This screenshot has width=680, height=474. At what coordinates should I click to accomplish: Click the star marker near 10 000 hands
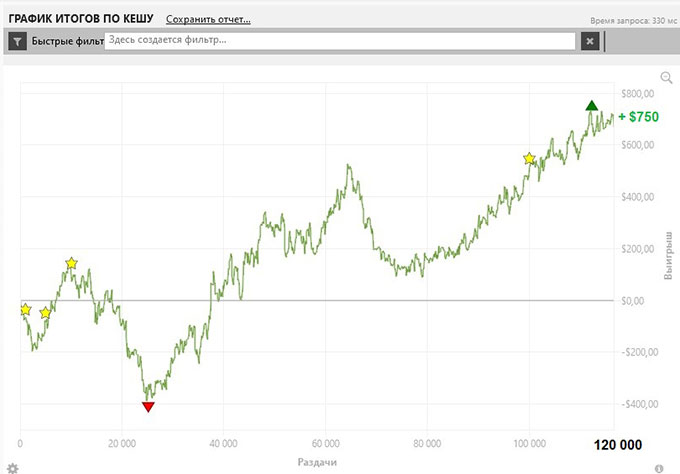click(x=71, y=264)
